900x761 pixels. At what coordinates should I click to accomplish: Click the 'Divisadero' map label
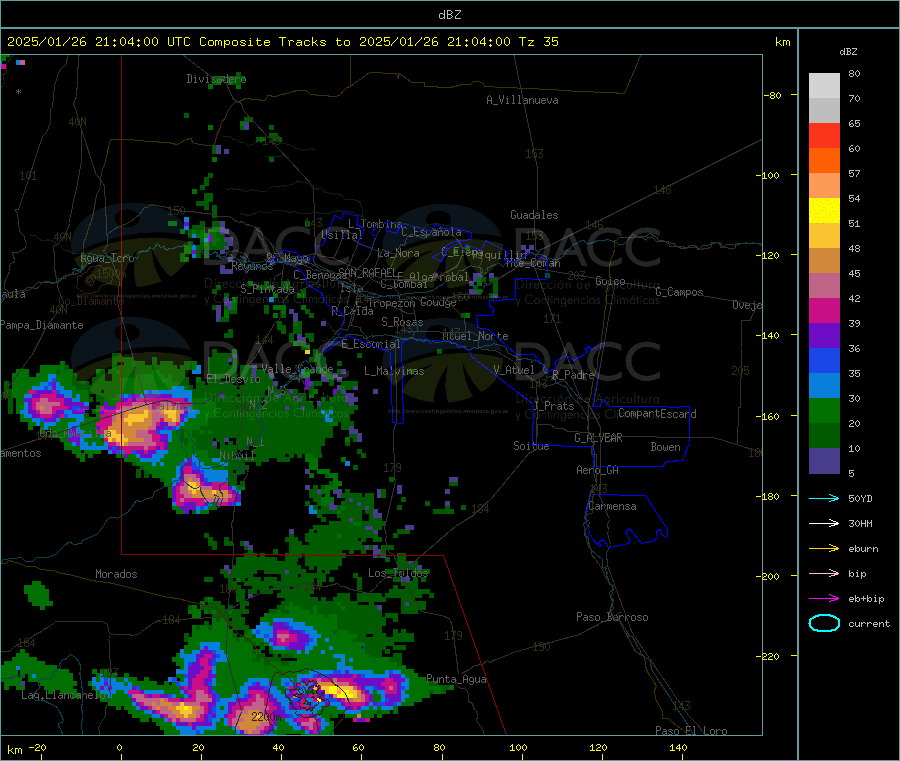click(216, 79)
